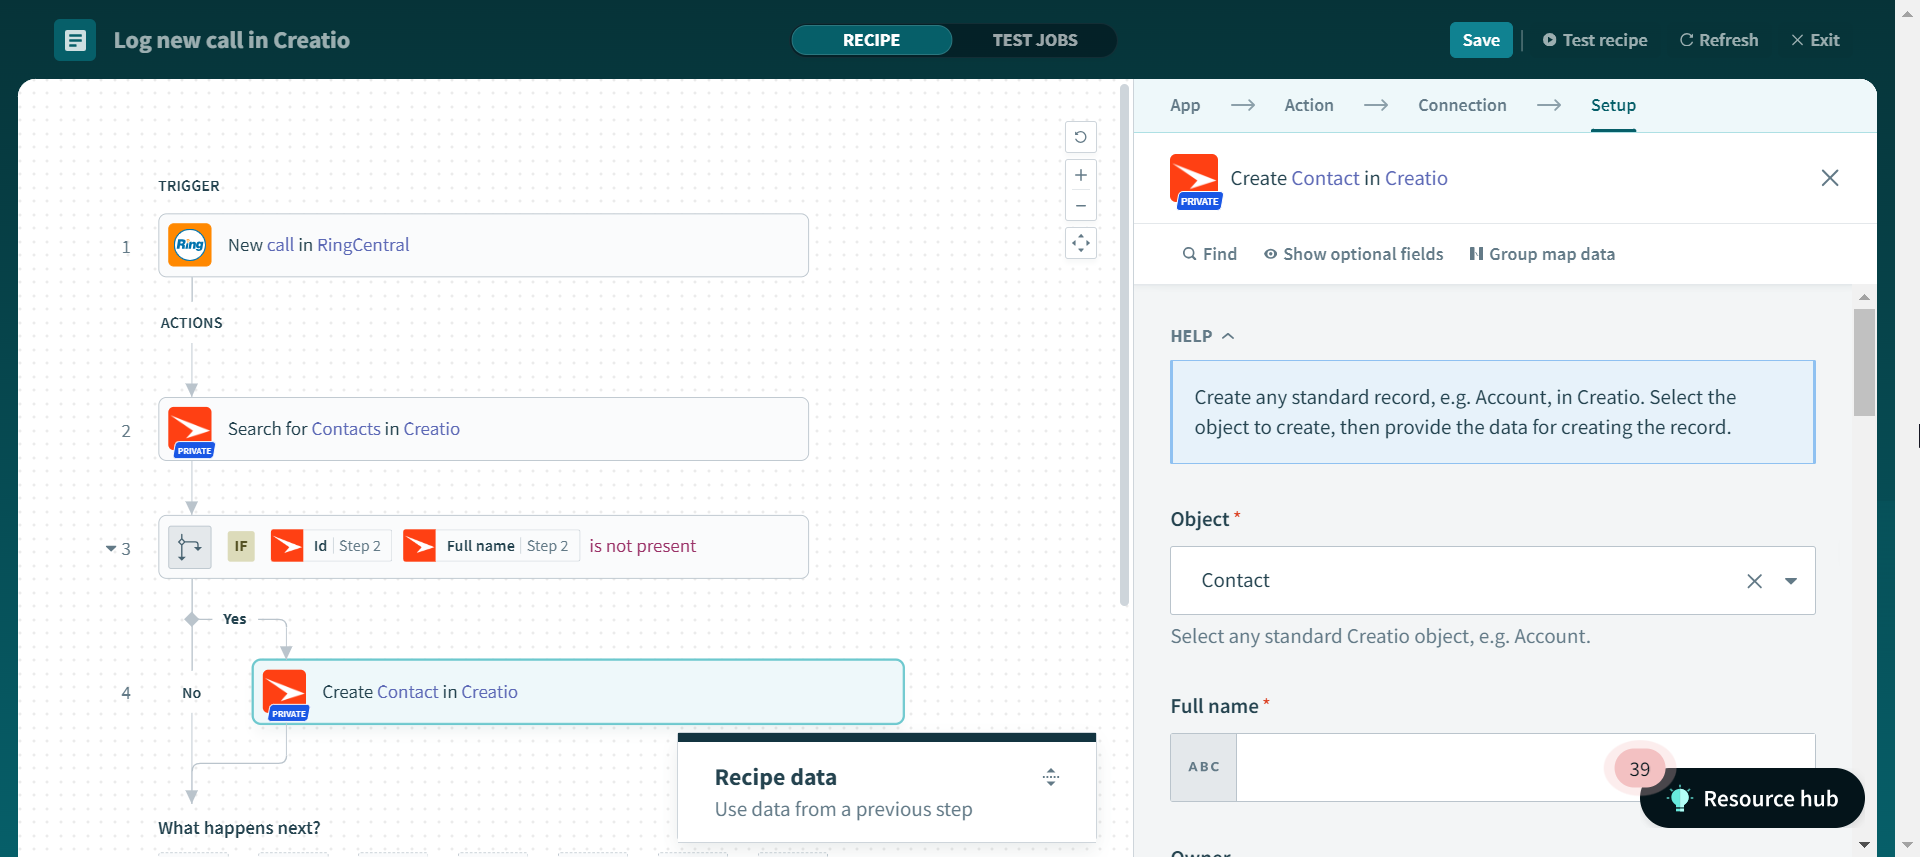This screenshot has height=857, width=1920.
Task: Zoom out on the recipe canvas
Action: (x=1081, y=205)
